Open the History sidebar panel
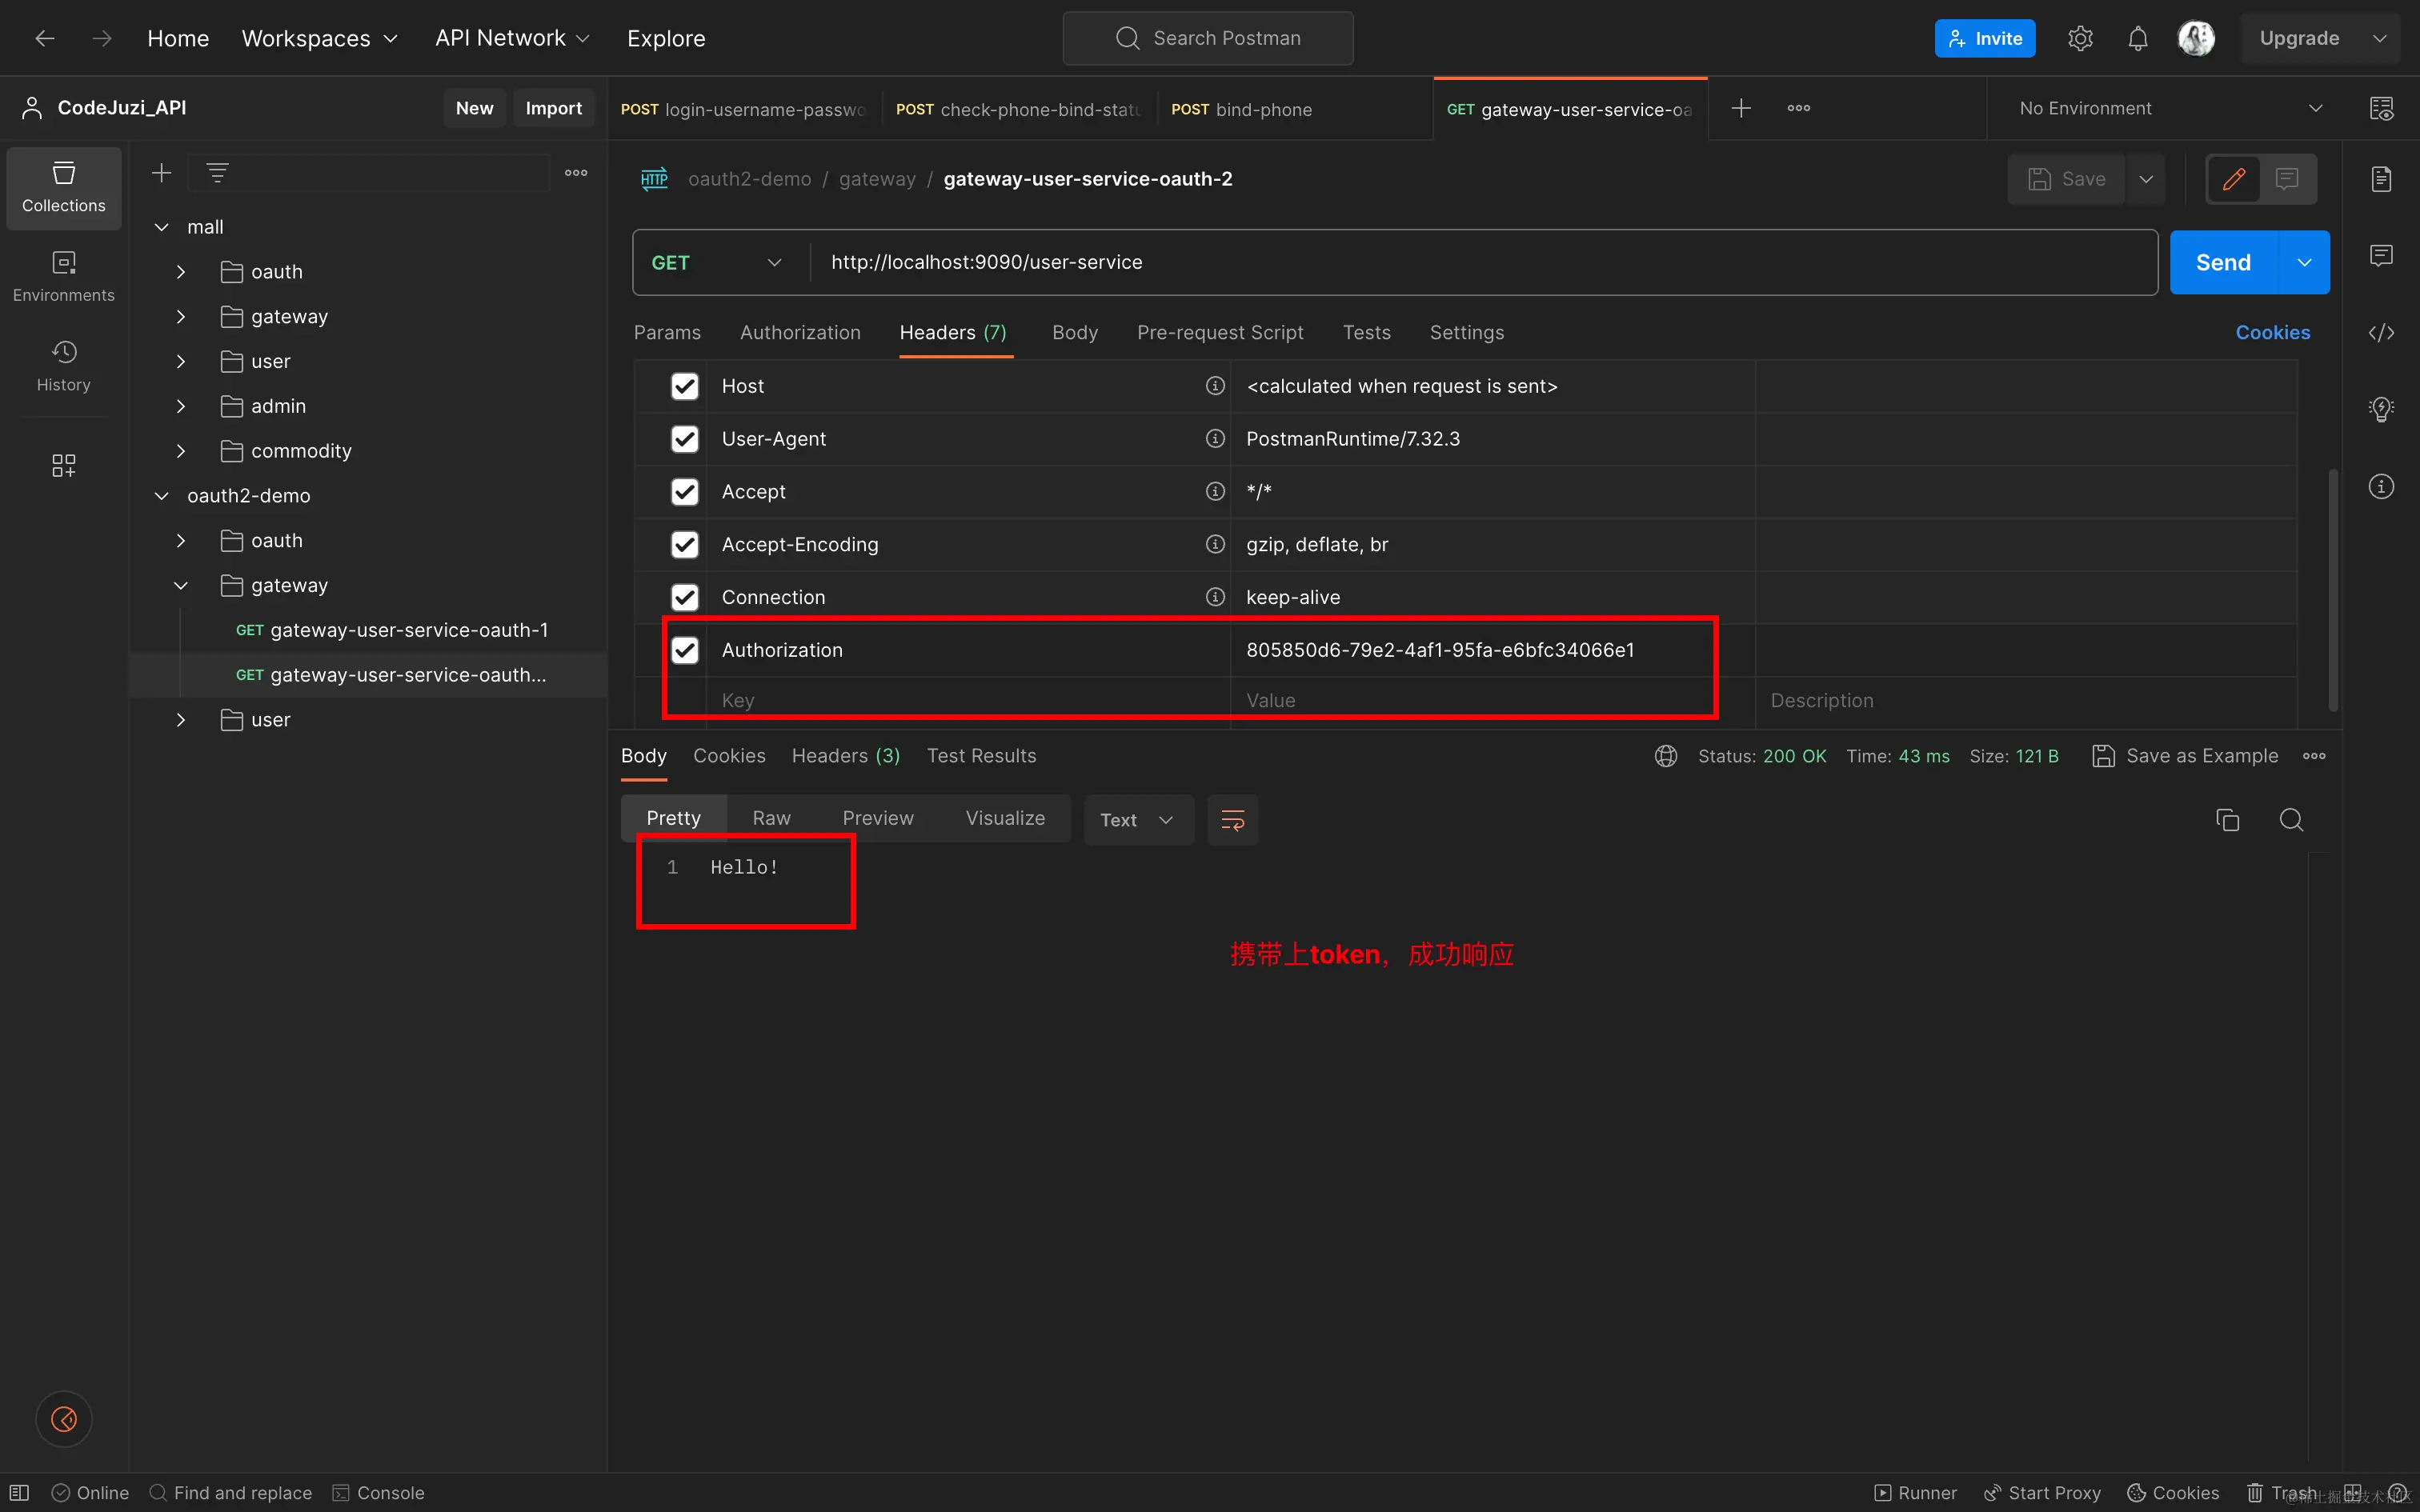The width and height of the screenshot is (2420, 1512). tap(63, 365)
